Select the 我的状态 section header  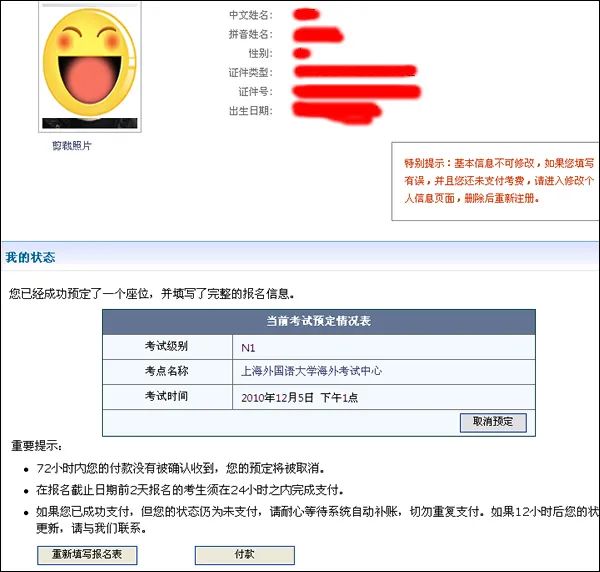click(31, 257)
